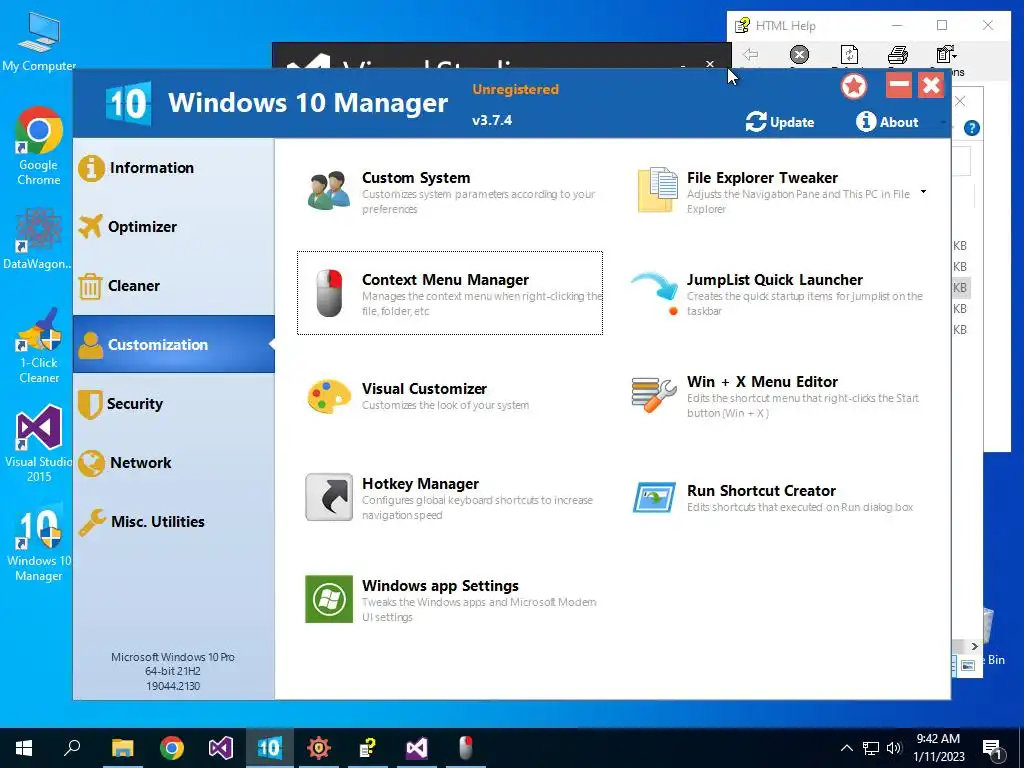Select My Computer desktop icon
Viewport: 1024px width, 768px height.
tap(39, 40)
